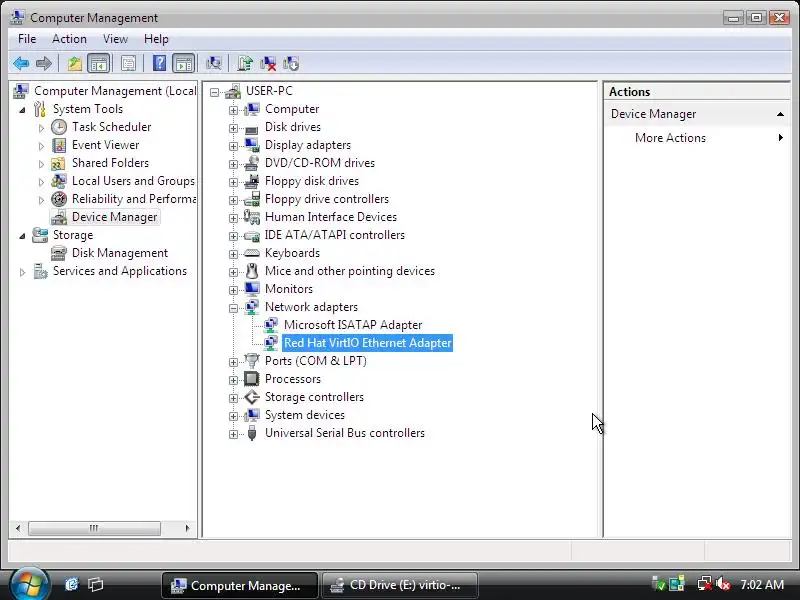Click the update driver software icon

[244, 64]
